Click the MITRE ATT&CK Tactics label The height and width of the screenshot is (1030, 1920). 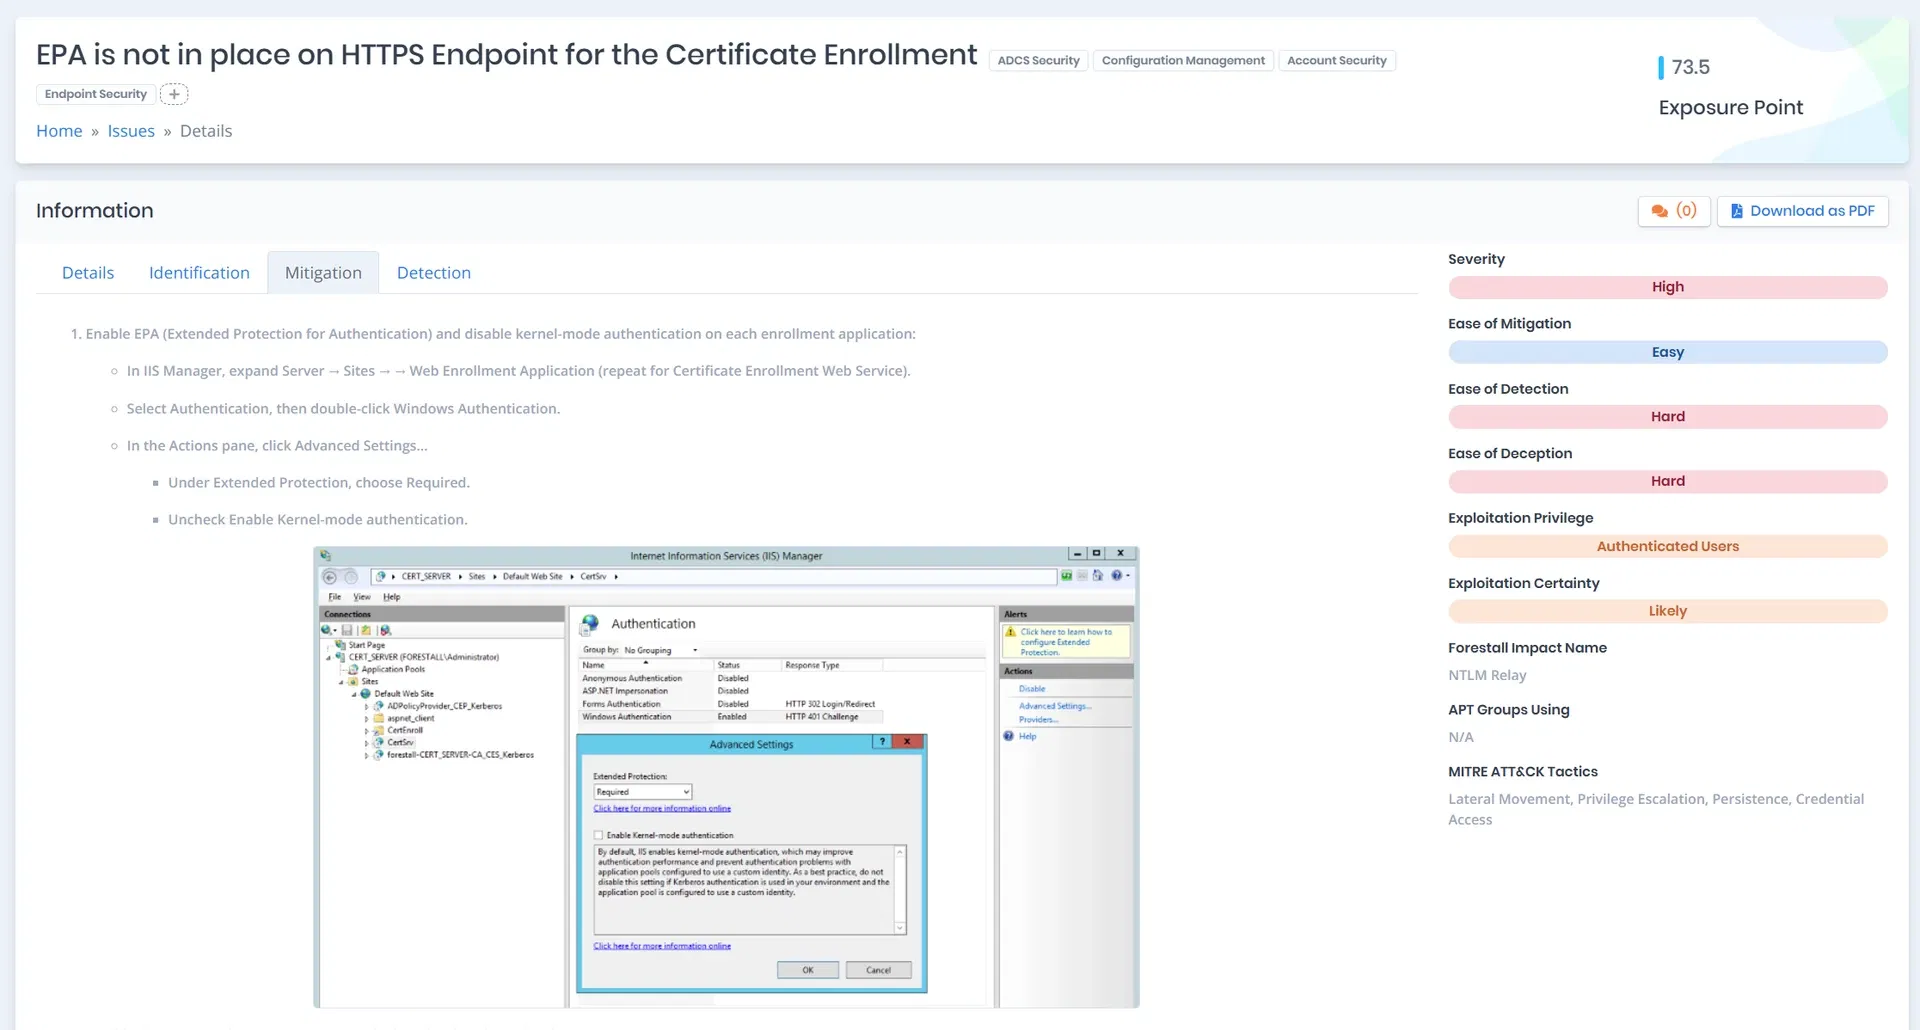1522,772
